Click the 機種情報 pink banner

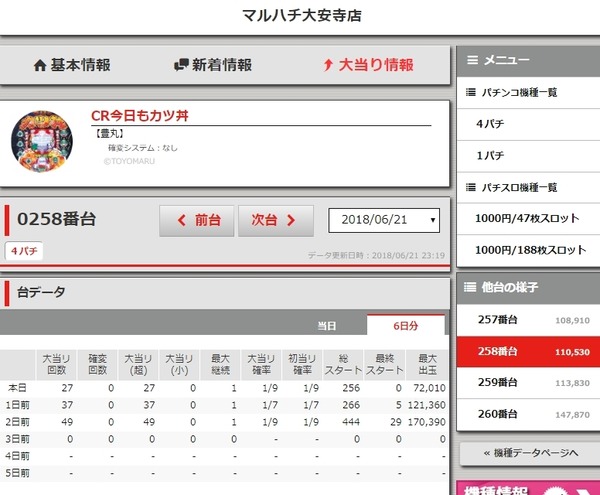pyautogui.click(x=528, y=488)
